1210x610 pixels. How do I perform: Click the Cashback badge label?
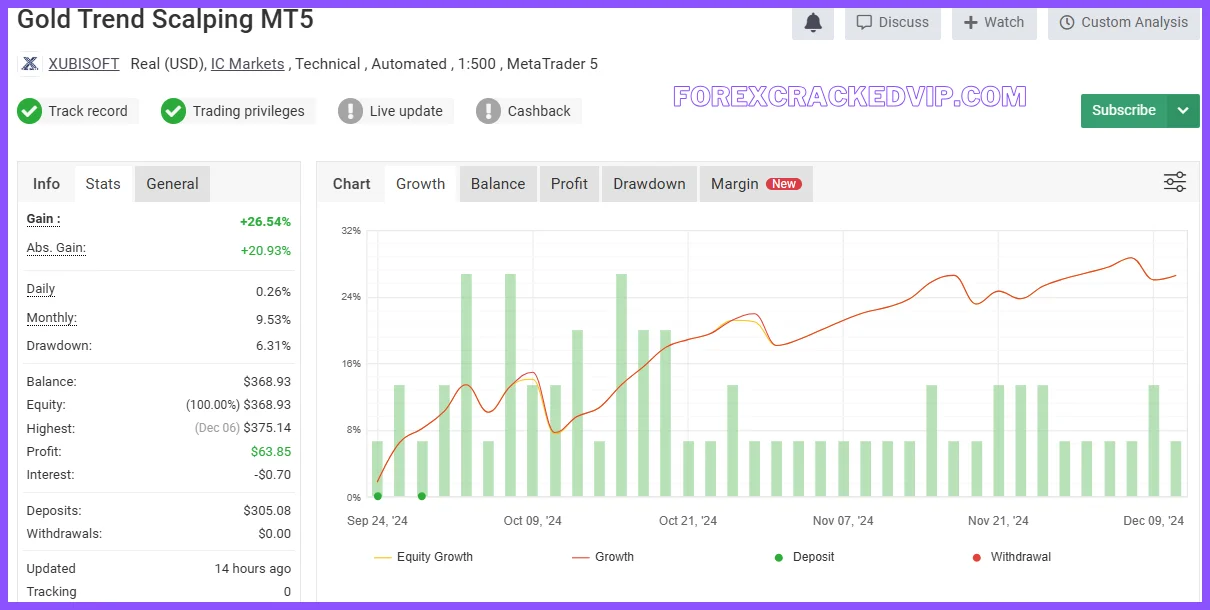pyautogui.click(x=539, y=111)
